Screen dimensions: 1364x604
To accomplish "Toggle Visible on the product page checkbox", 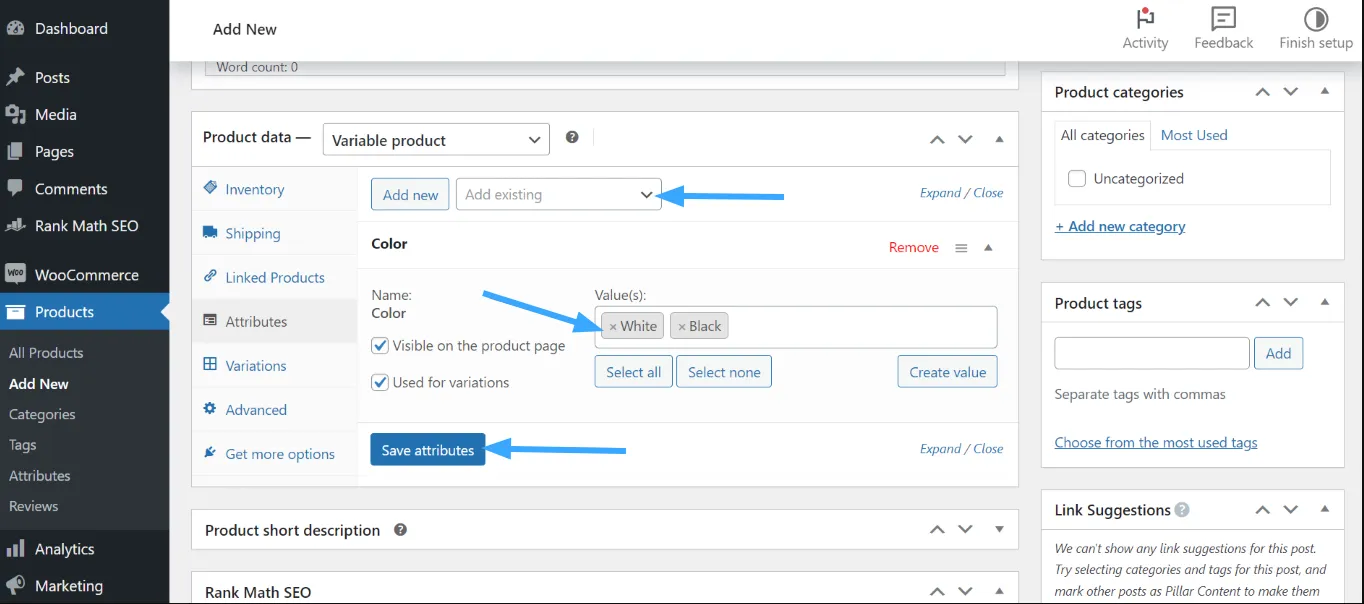I will point(380,345).
